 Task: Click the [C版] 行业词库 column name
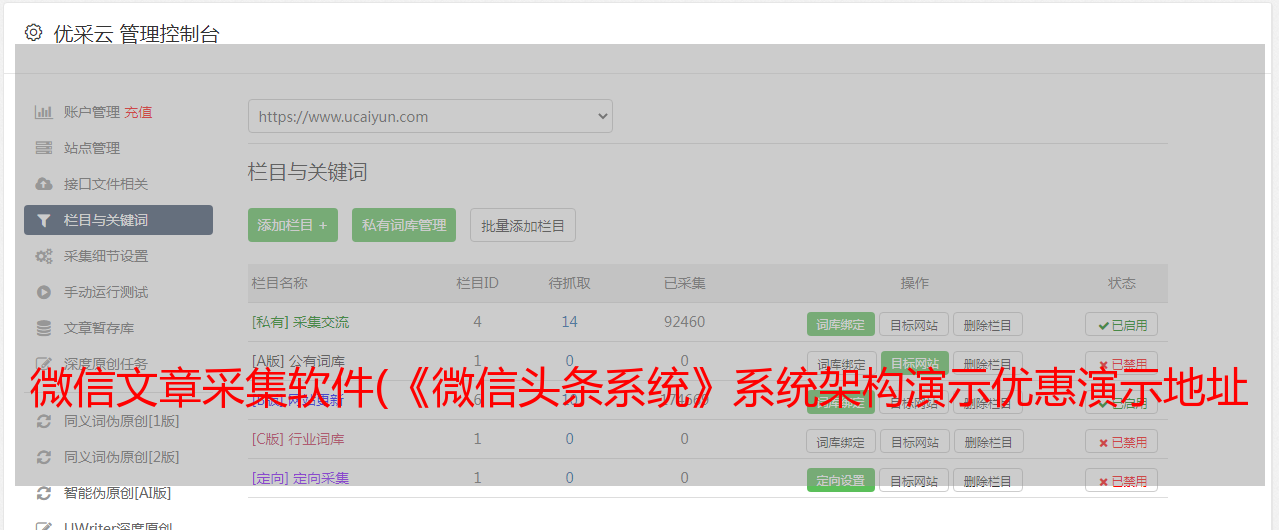[x=298, y=439]
